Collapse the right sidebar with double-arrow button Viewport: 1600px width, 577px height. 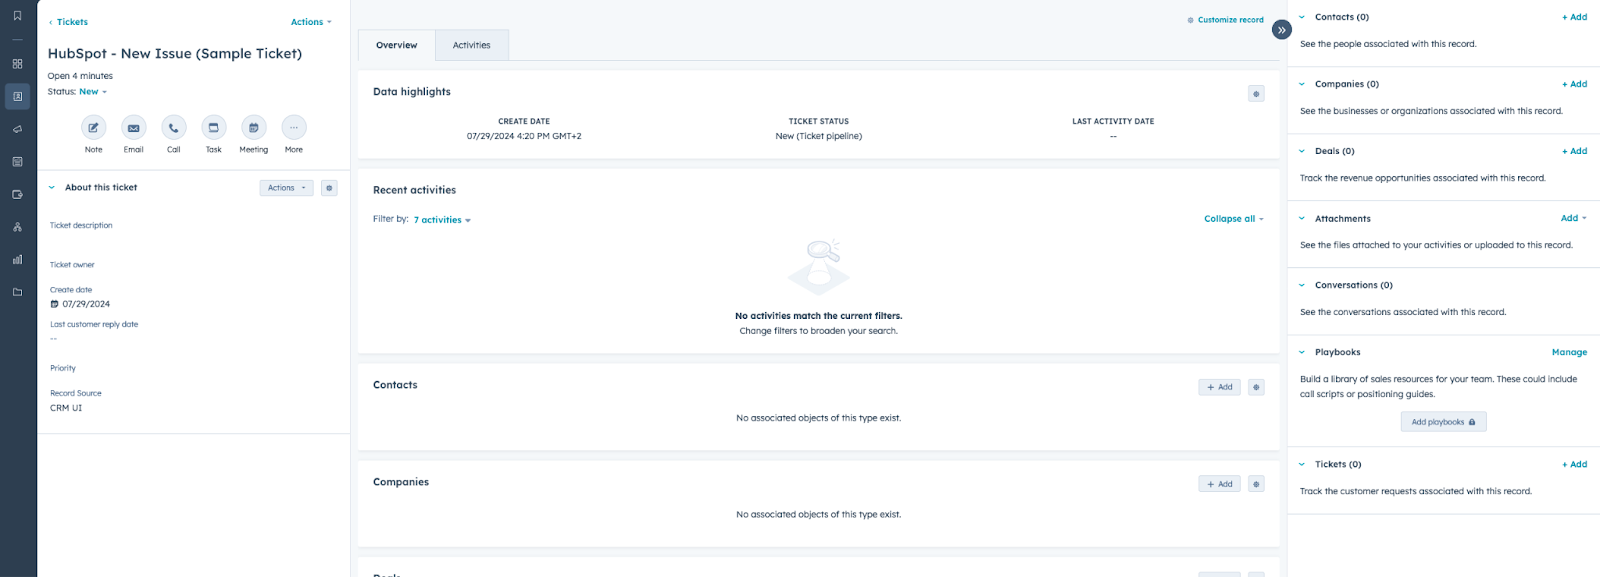(1281, 30)
